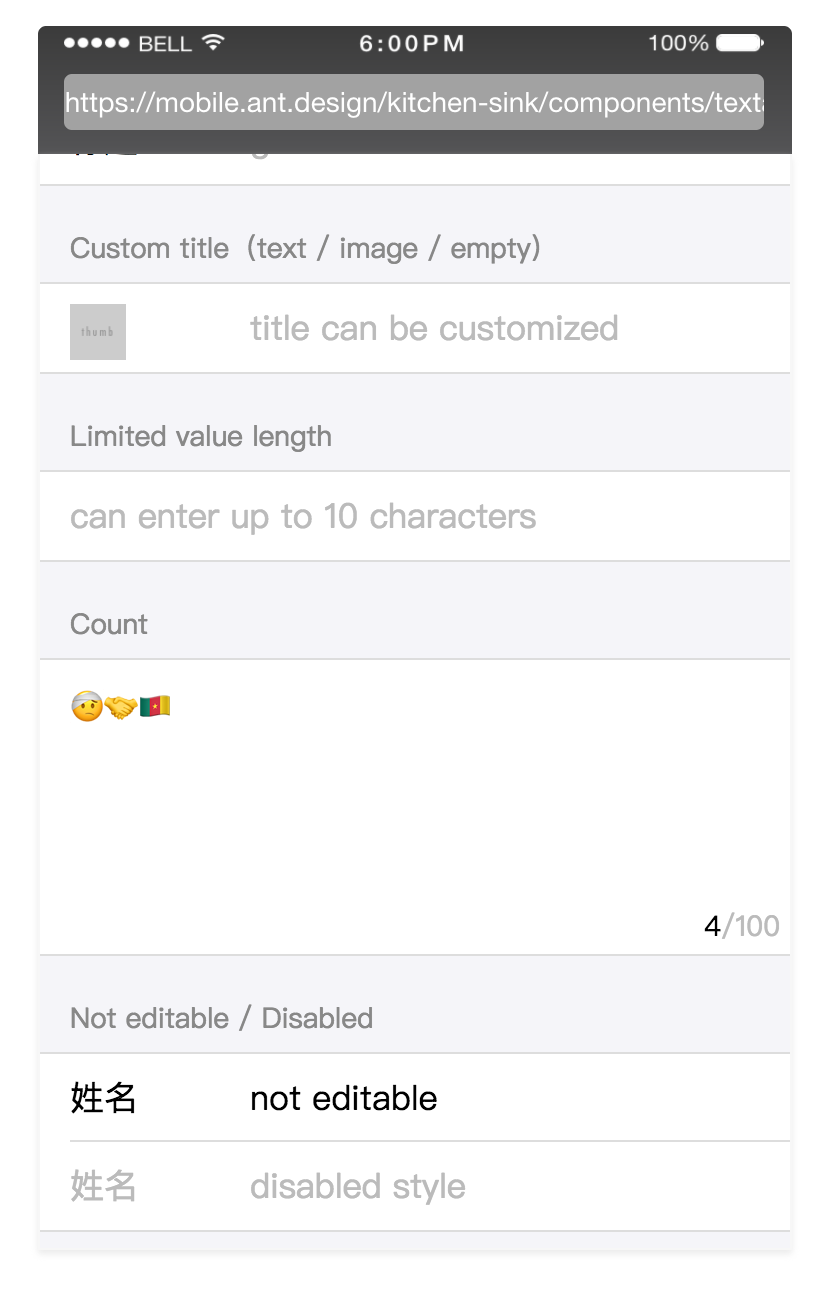The width and height of the screenshot is (840, 1312).
Task: Click the 'can enter up to 10 characters' field
Action: point(302,516)
